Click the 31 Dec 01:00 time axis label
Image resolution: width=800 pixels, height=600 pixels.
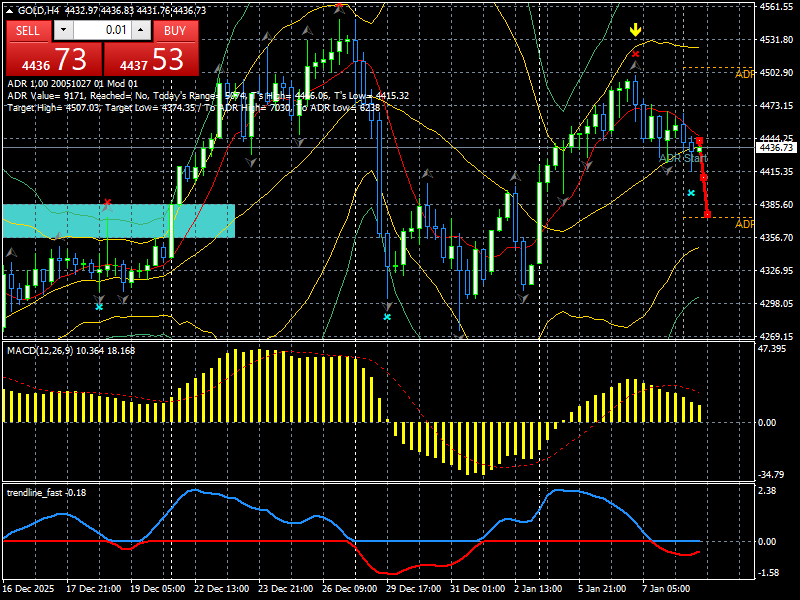click(478, 588)
